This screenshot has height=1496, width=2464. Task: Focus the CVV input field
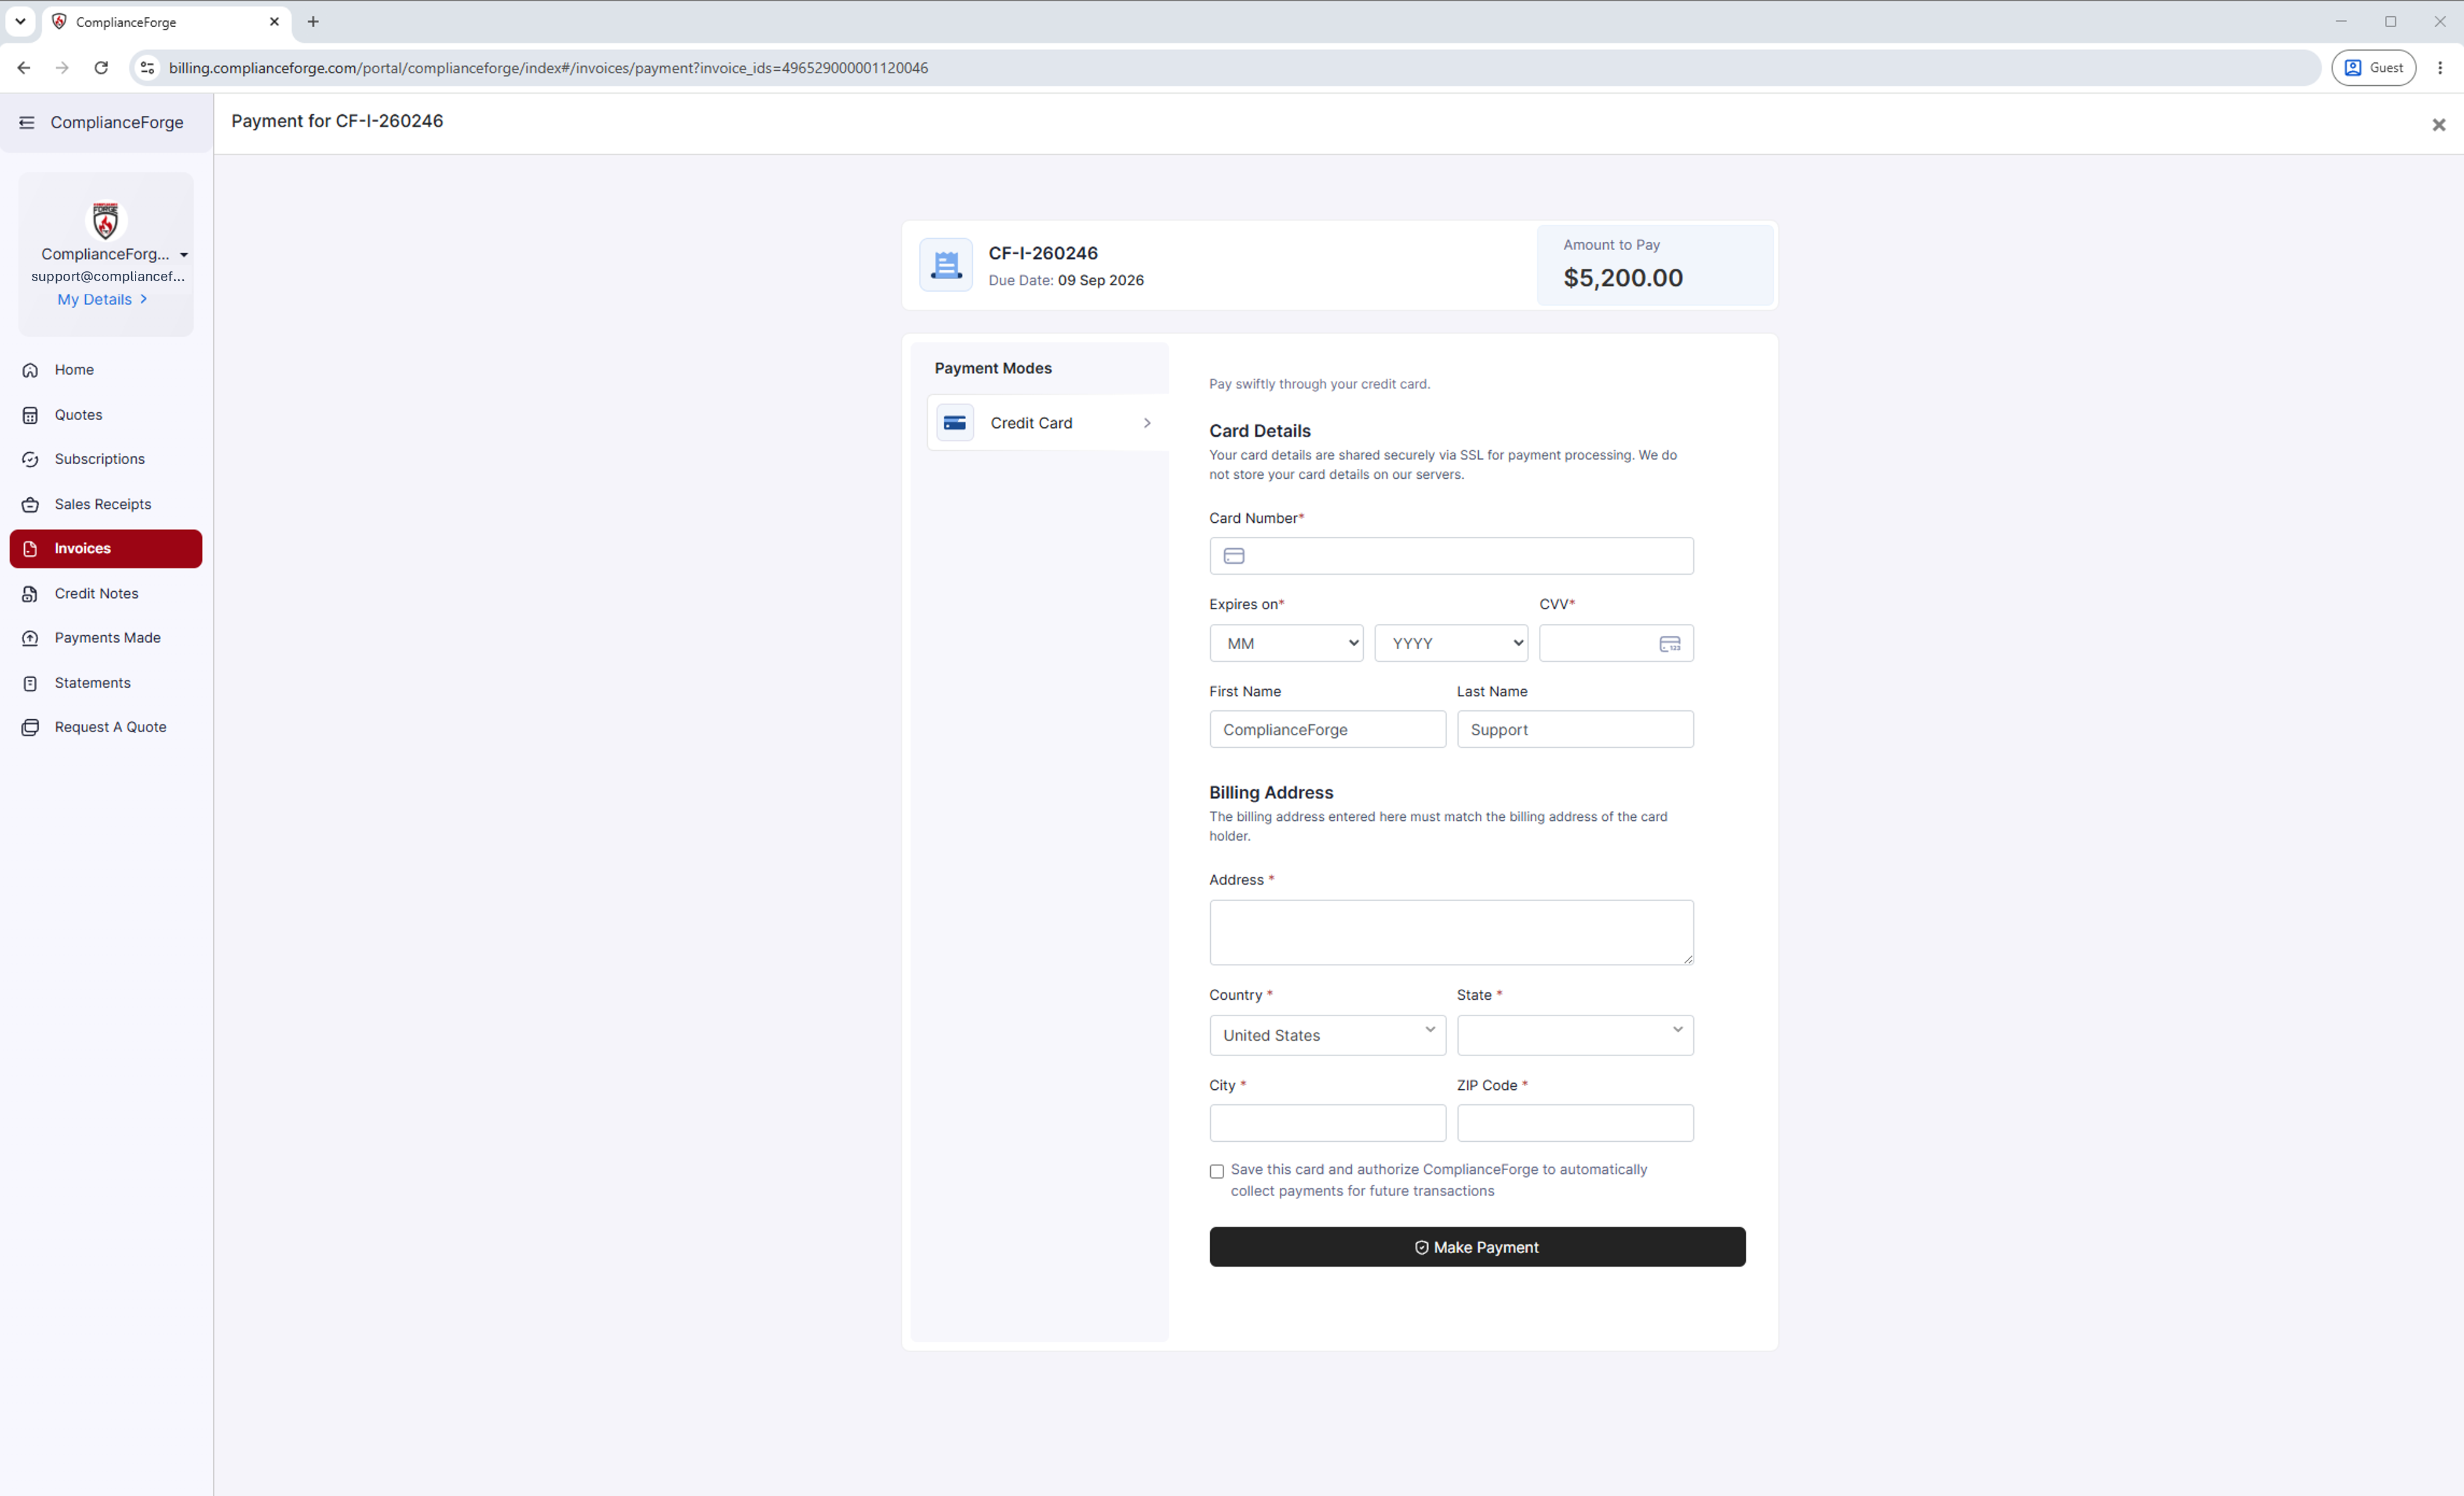(x=1616, y=643)
